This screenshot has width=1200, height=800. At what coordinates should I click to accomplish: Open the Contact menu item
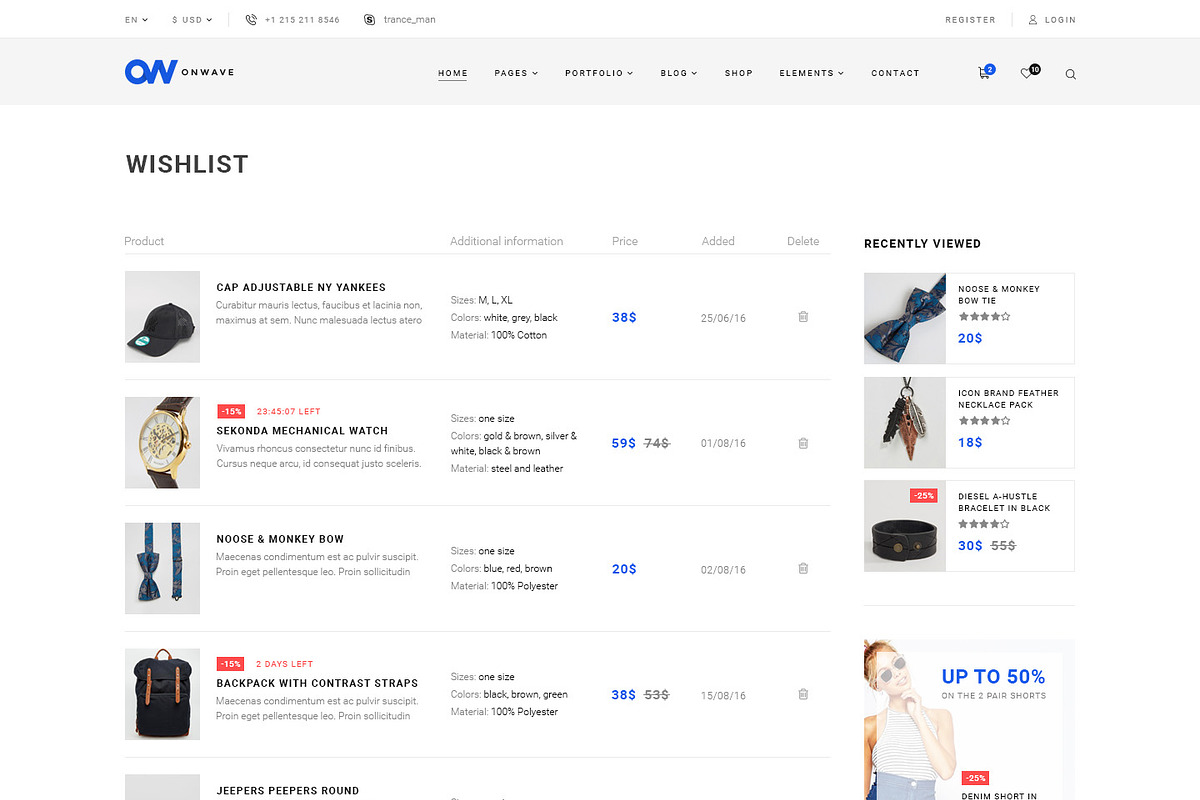pos(895,73)
